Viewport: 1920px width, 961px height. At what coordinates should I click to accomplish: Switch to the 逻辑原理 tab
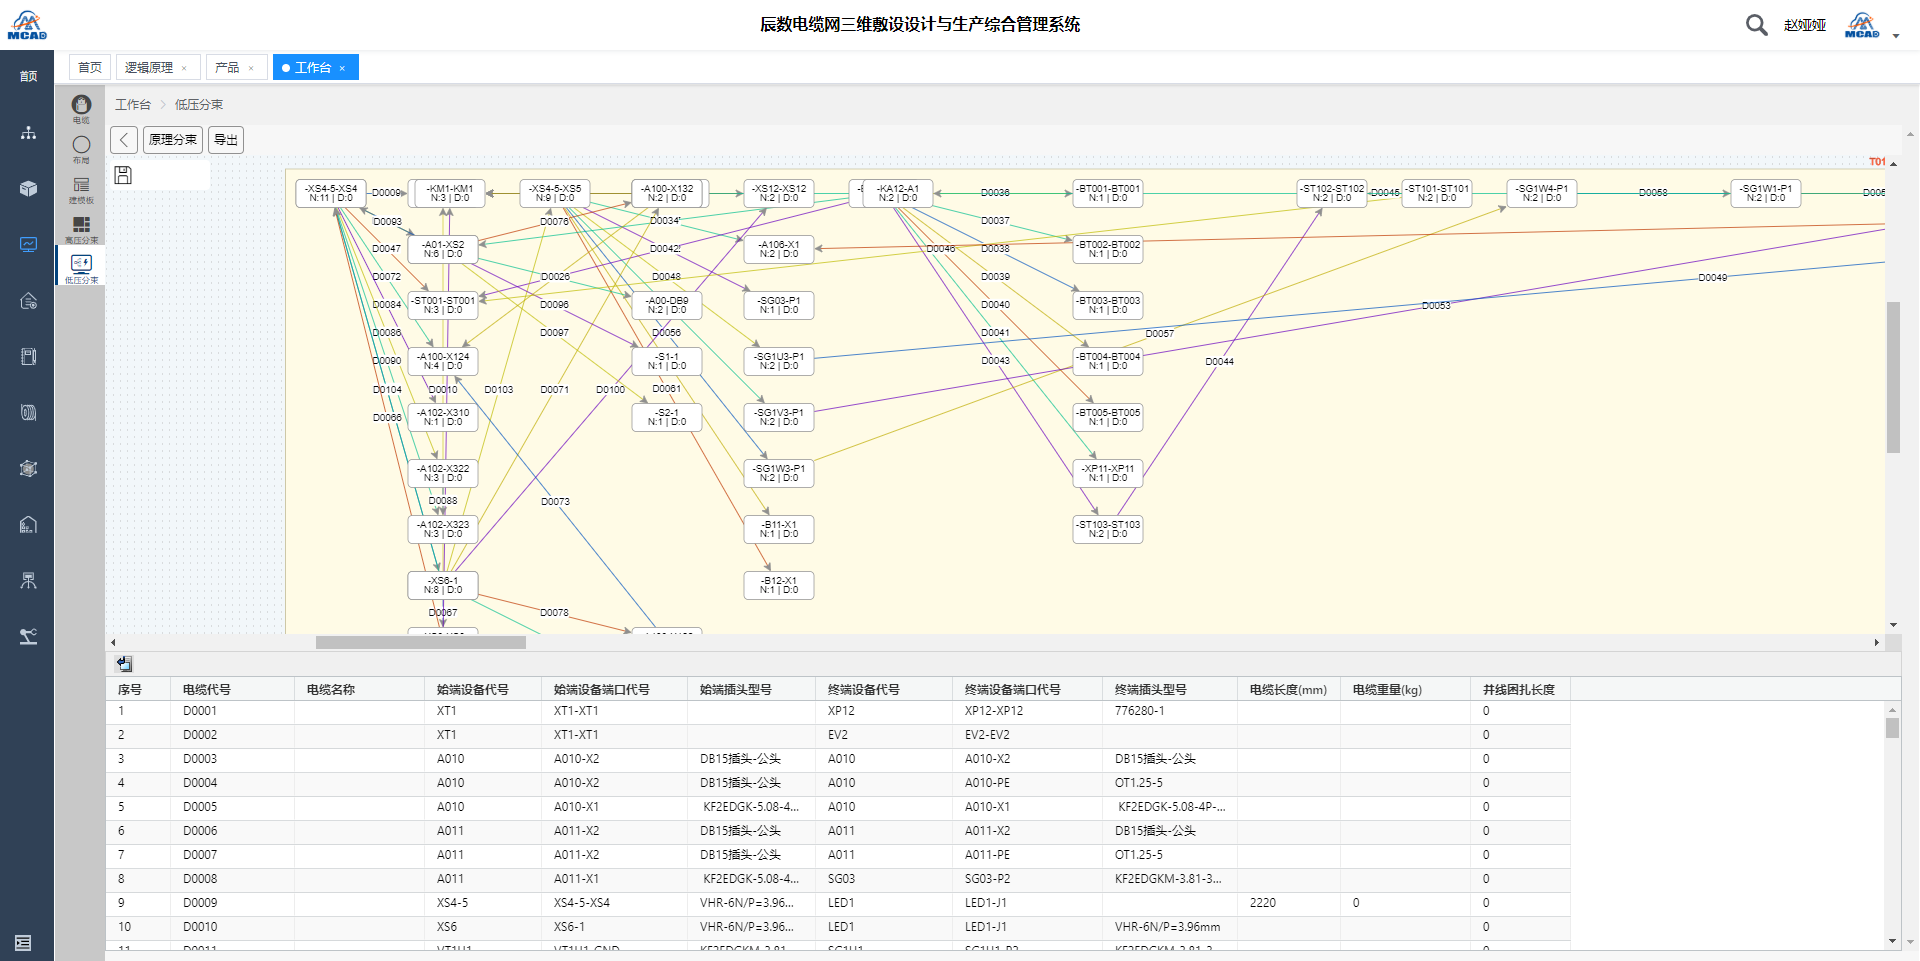pyautogui.click(x=149, y=68)
